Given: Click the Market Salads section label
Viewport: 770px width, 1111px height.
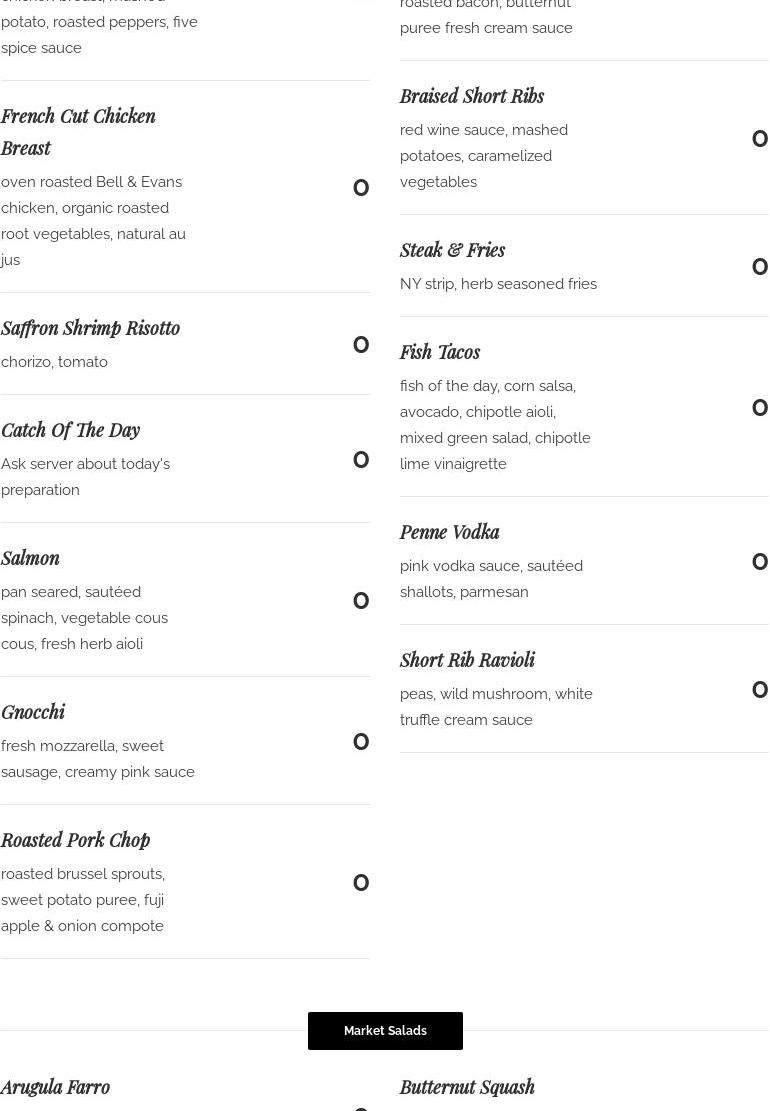Looking at the screenshot, I should point(385,1031).
